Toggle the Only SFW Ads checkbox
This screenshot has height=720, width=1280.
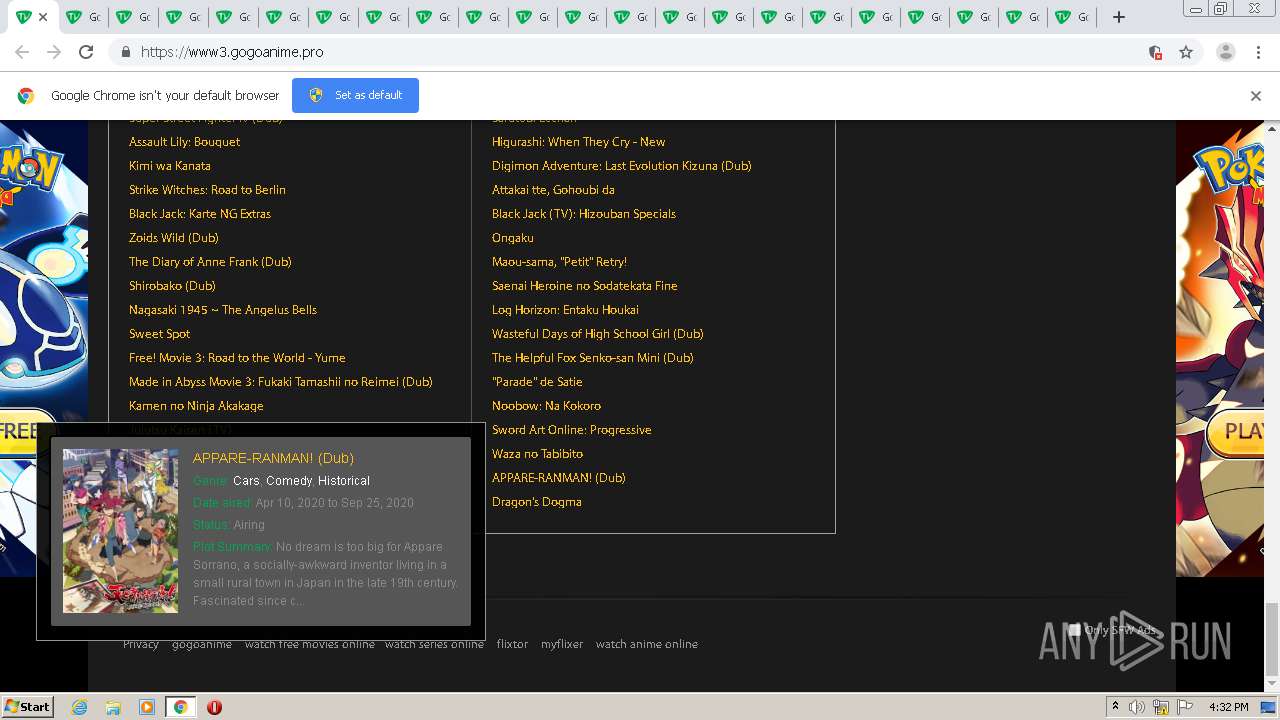[1075, 630]
